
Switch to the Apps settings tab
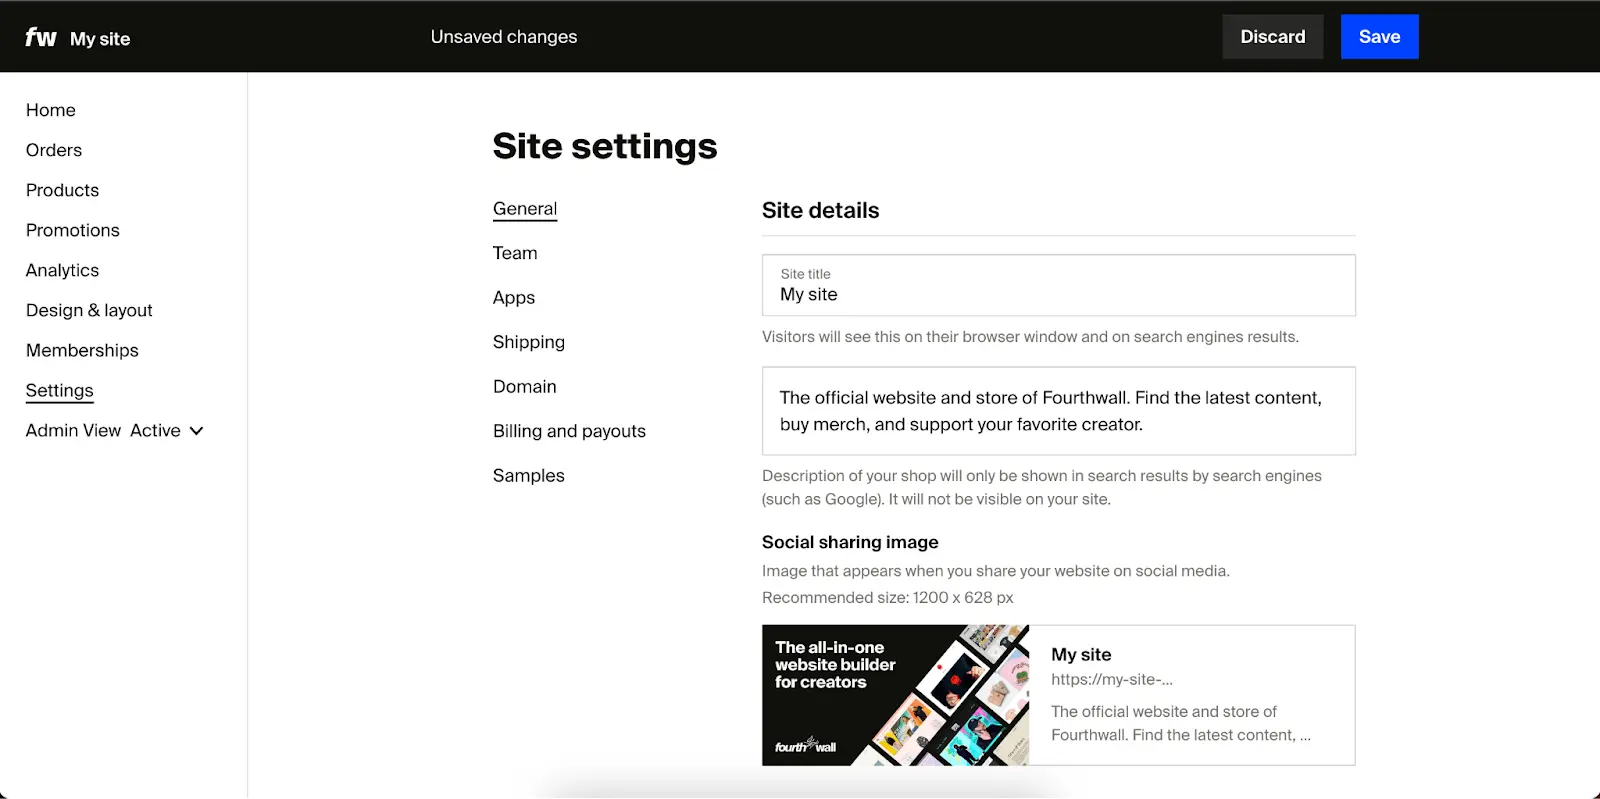513,297
